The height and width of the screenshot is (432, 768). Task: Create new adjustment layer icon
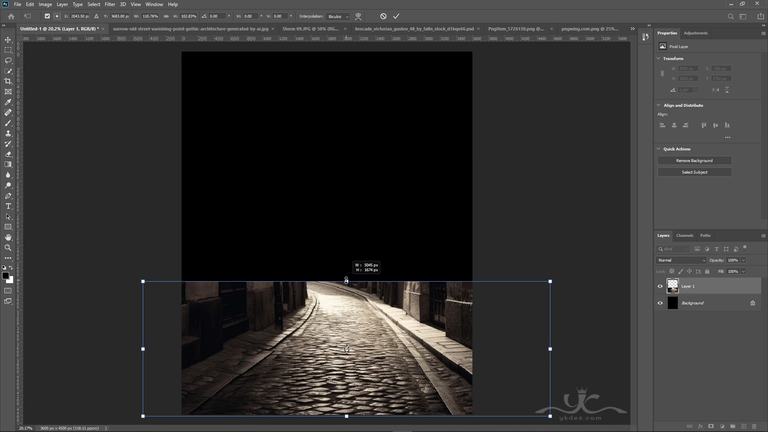(721, 426)
